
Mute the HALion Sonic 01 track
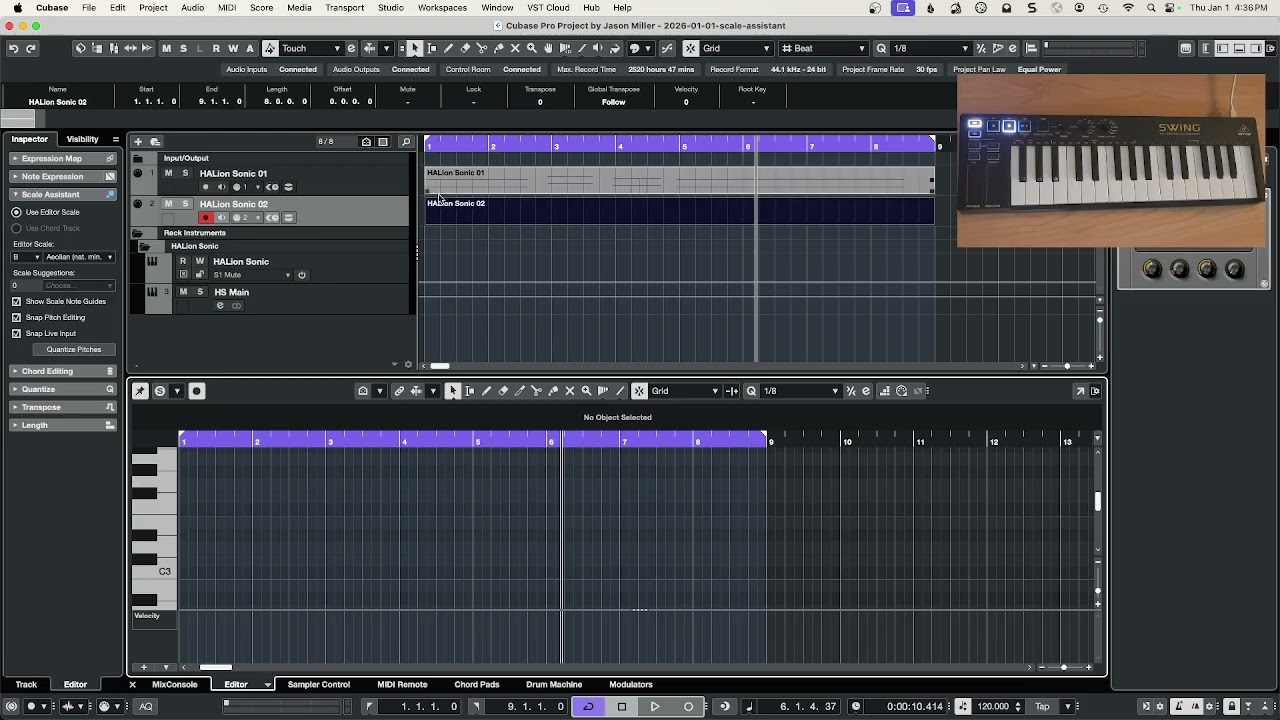point(168,173)
